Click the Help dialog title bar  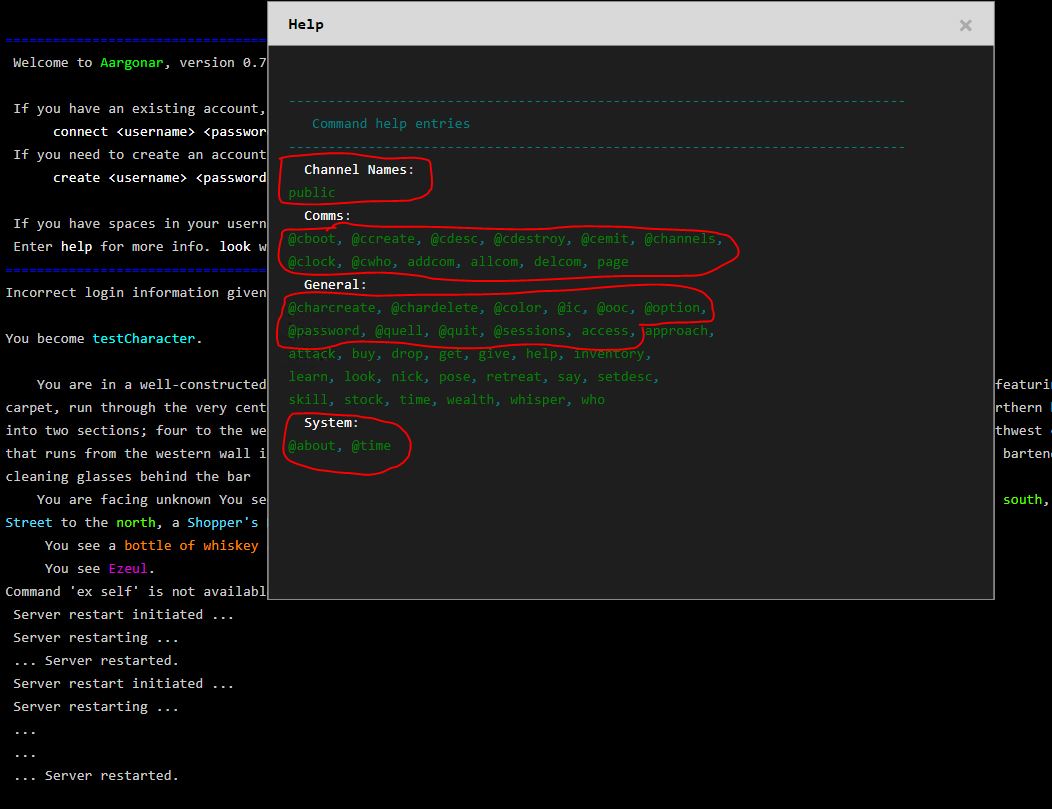631,24
